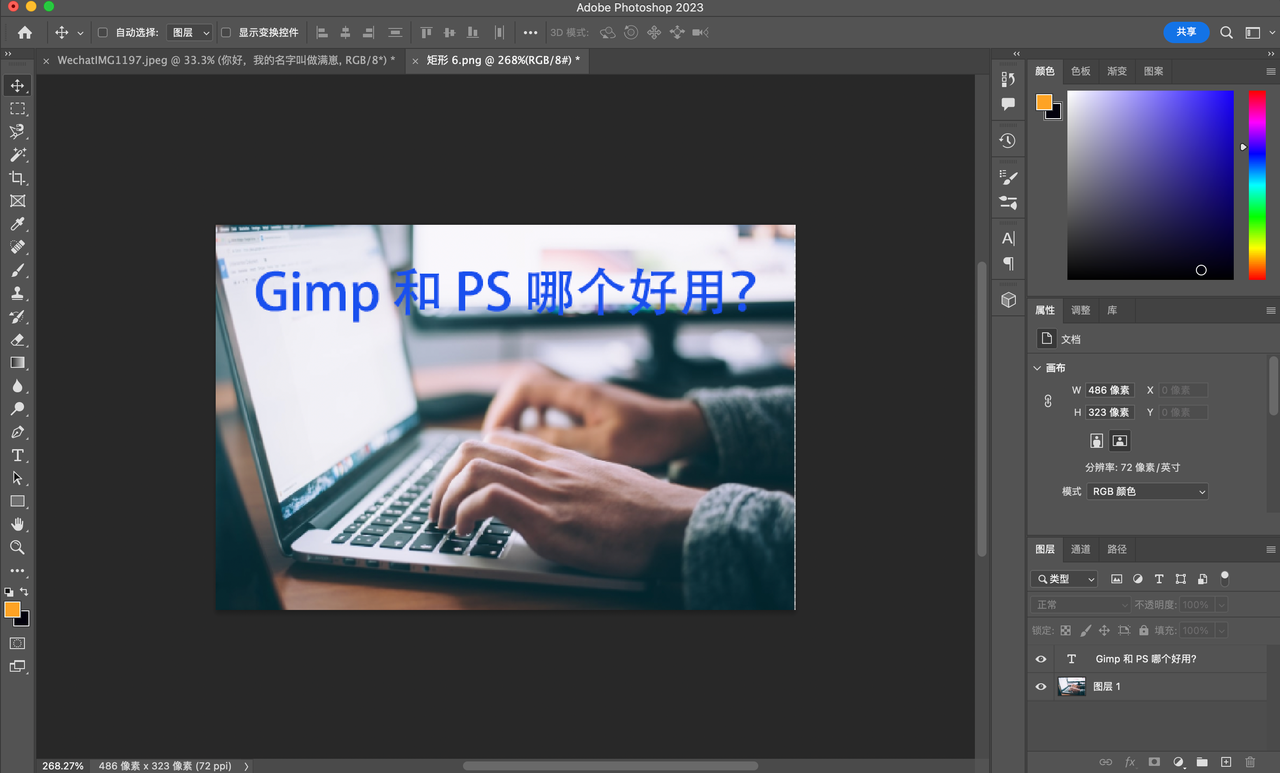Toggle filter for type layers

[1159, 579]
